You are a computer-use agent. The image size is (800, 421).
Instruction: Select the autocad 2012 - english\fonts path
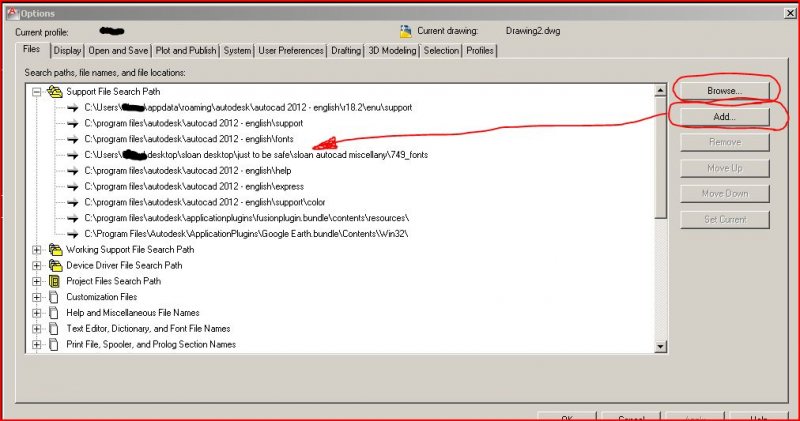coord(189,139)
